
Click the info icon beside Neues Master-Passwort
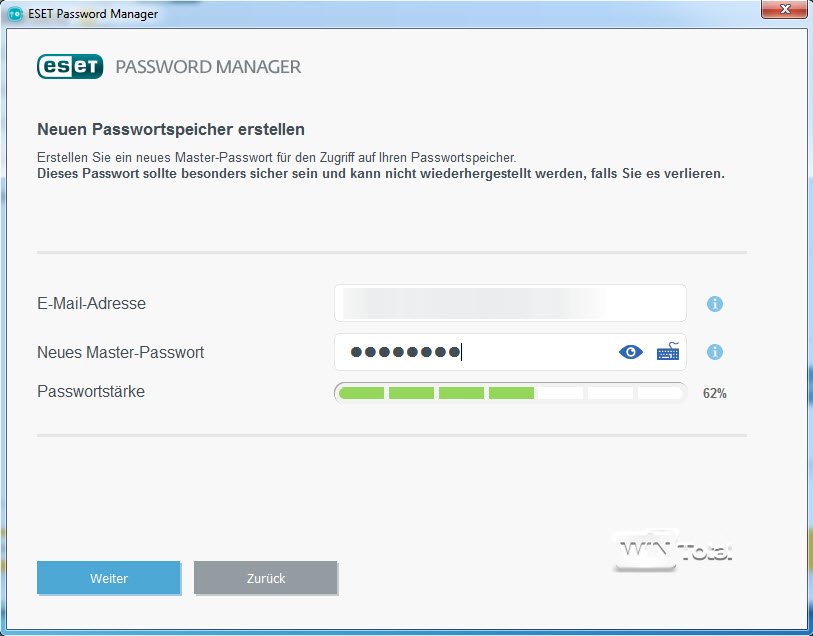pyautogui.click(x=714, y=352)
